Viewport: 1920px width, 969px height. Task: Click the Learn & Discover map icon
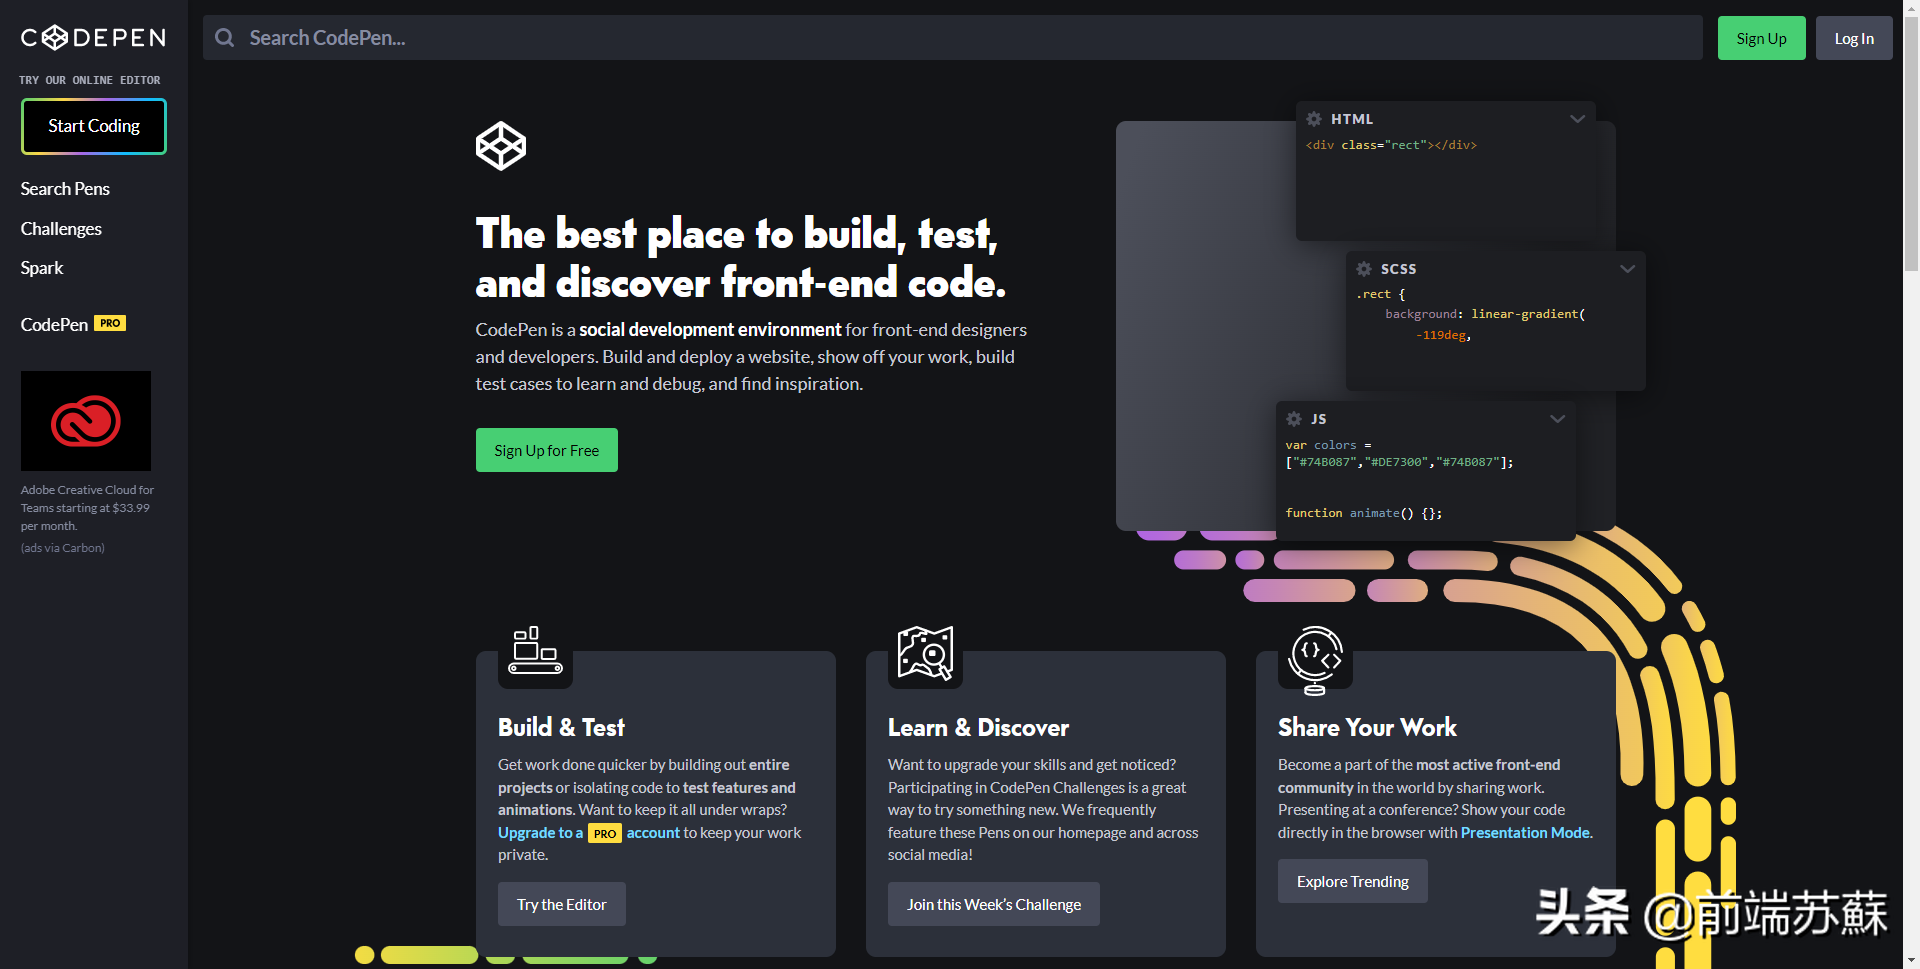(925, 653)
